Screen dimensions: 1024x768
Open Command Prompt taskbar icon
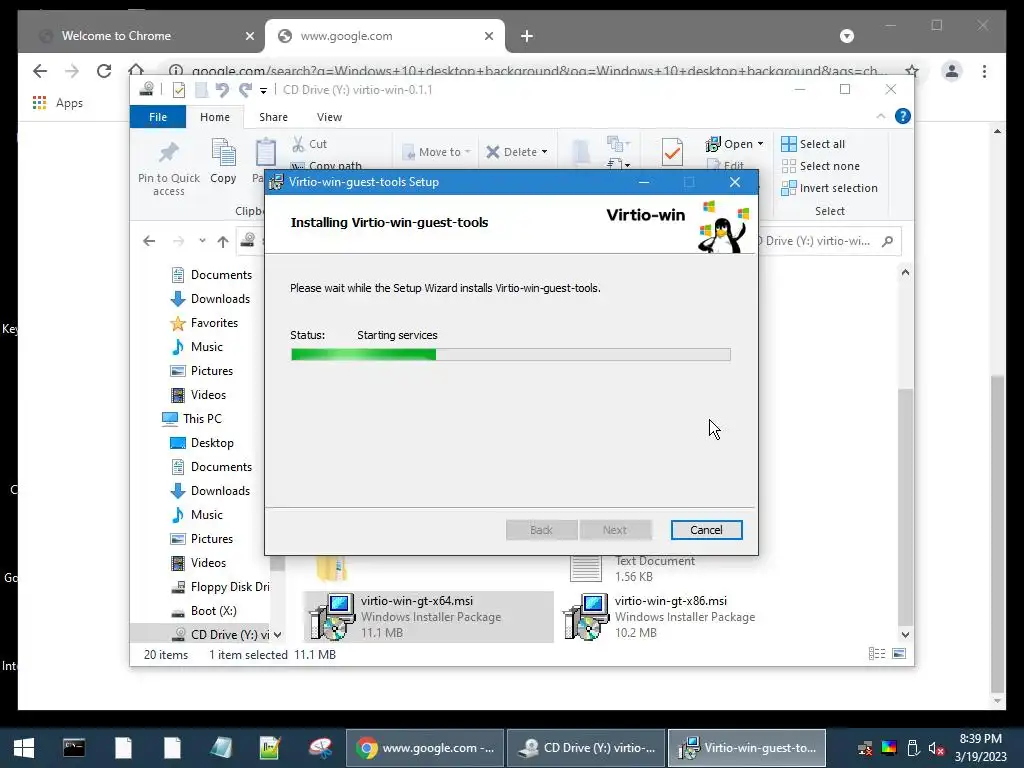pos(74,747)
